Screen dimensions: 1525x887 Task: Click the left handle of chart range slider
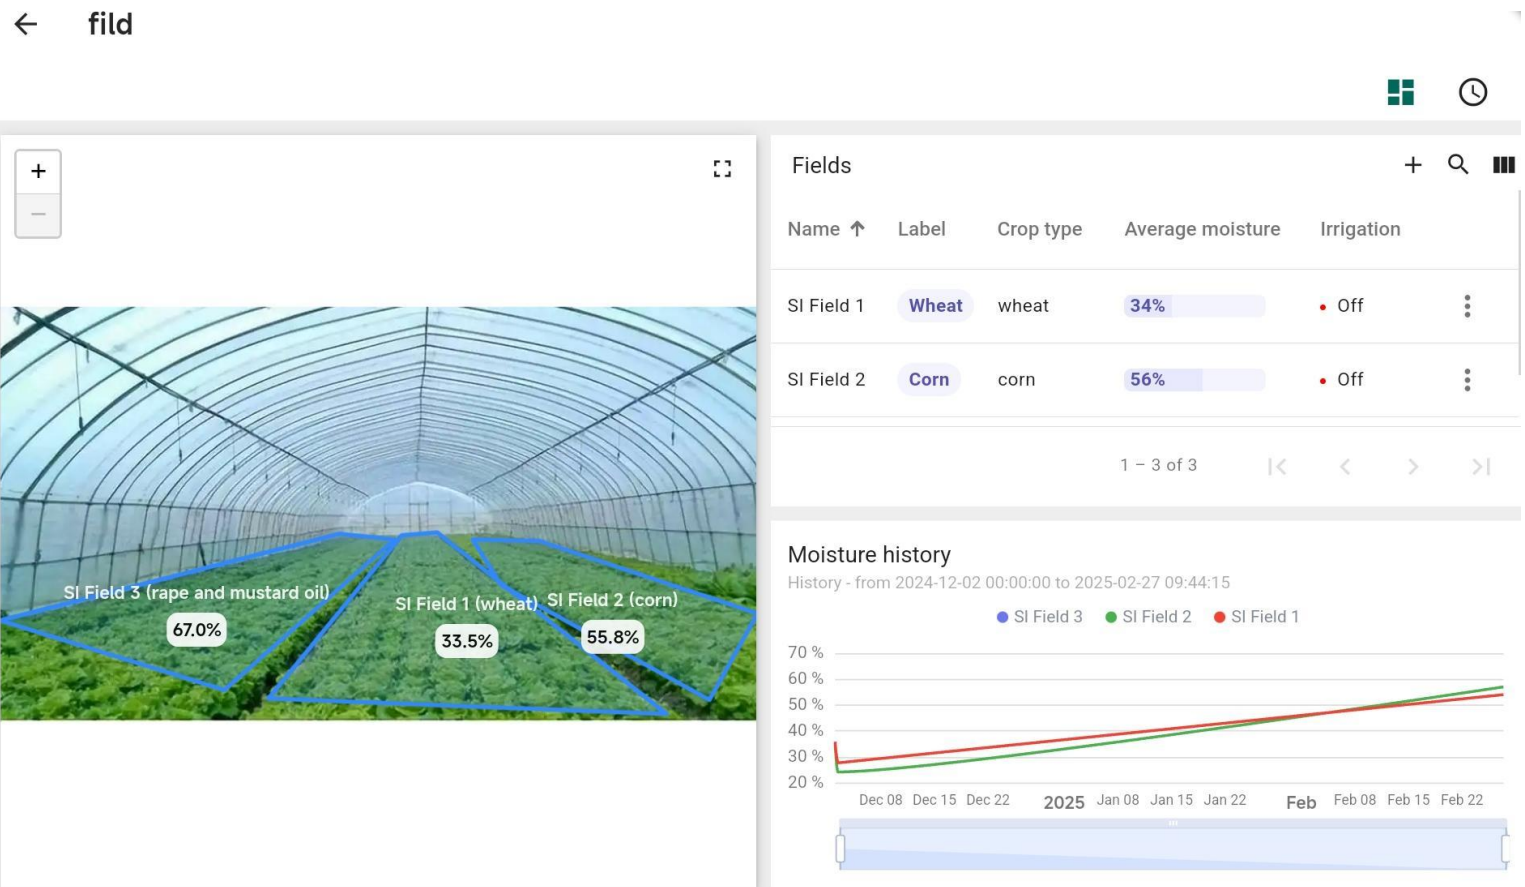point(840,848)
